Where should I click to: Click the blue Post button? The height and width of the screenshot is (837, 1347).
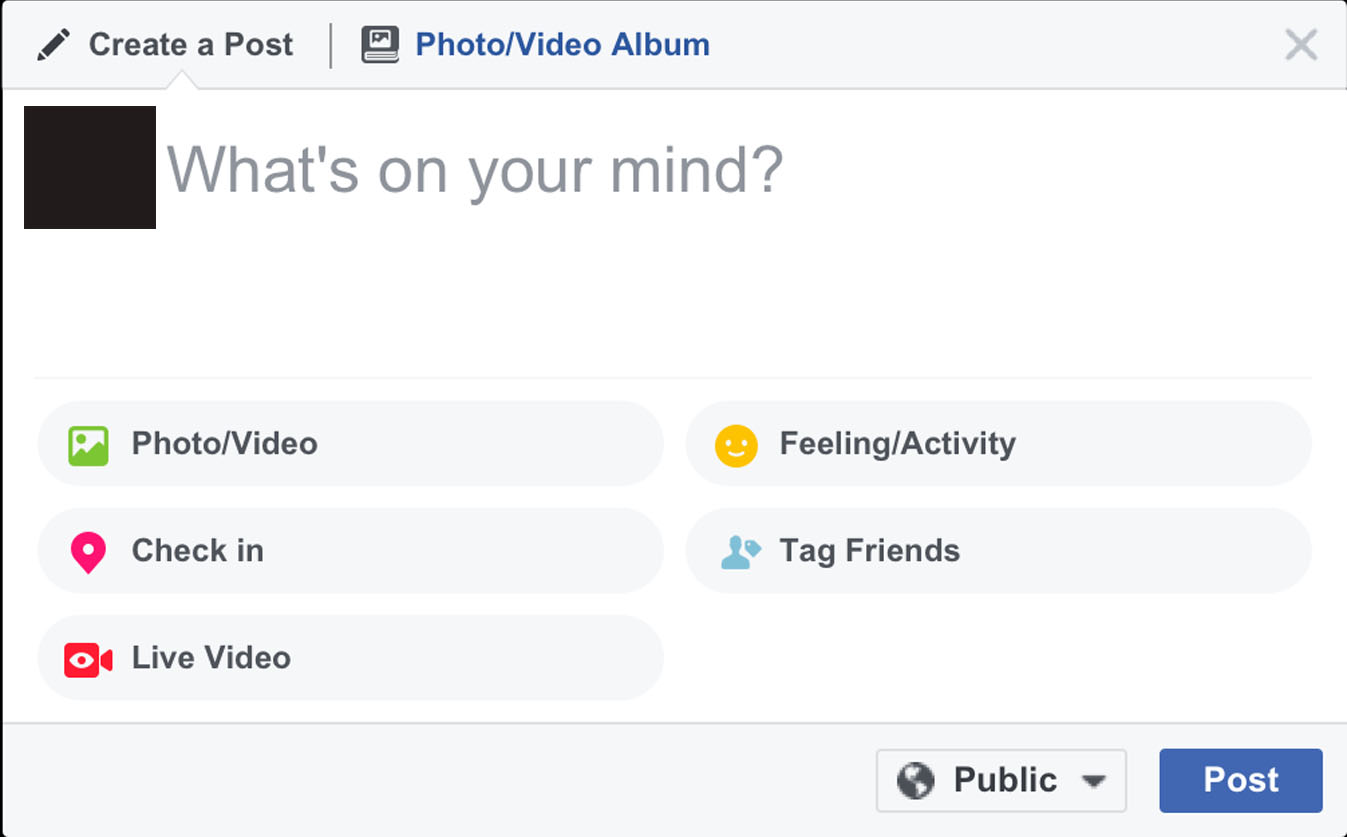pyautogui.click(x=1241, y=780)
